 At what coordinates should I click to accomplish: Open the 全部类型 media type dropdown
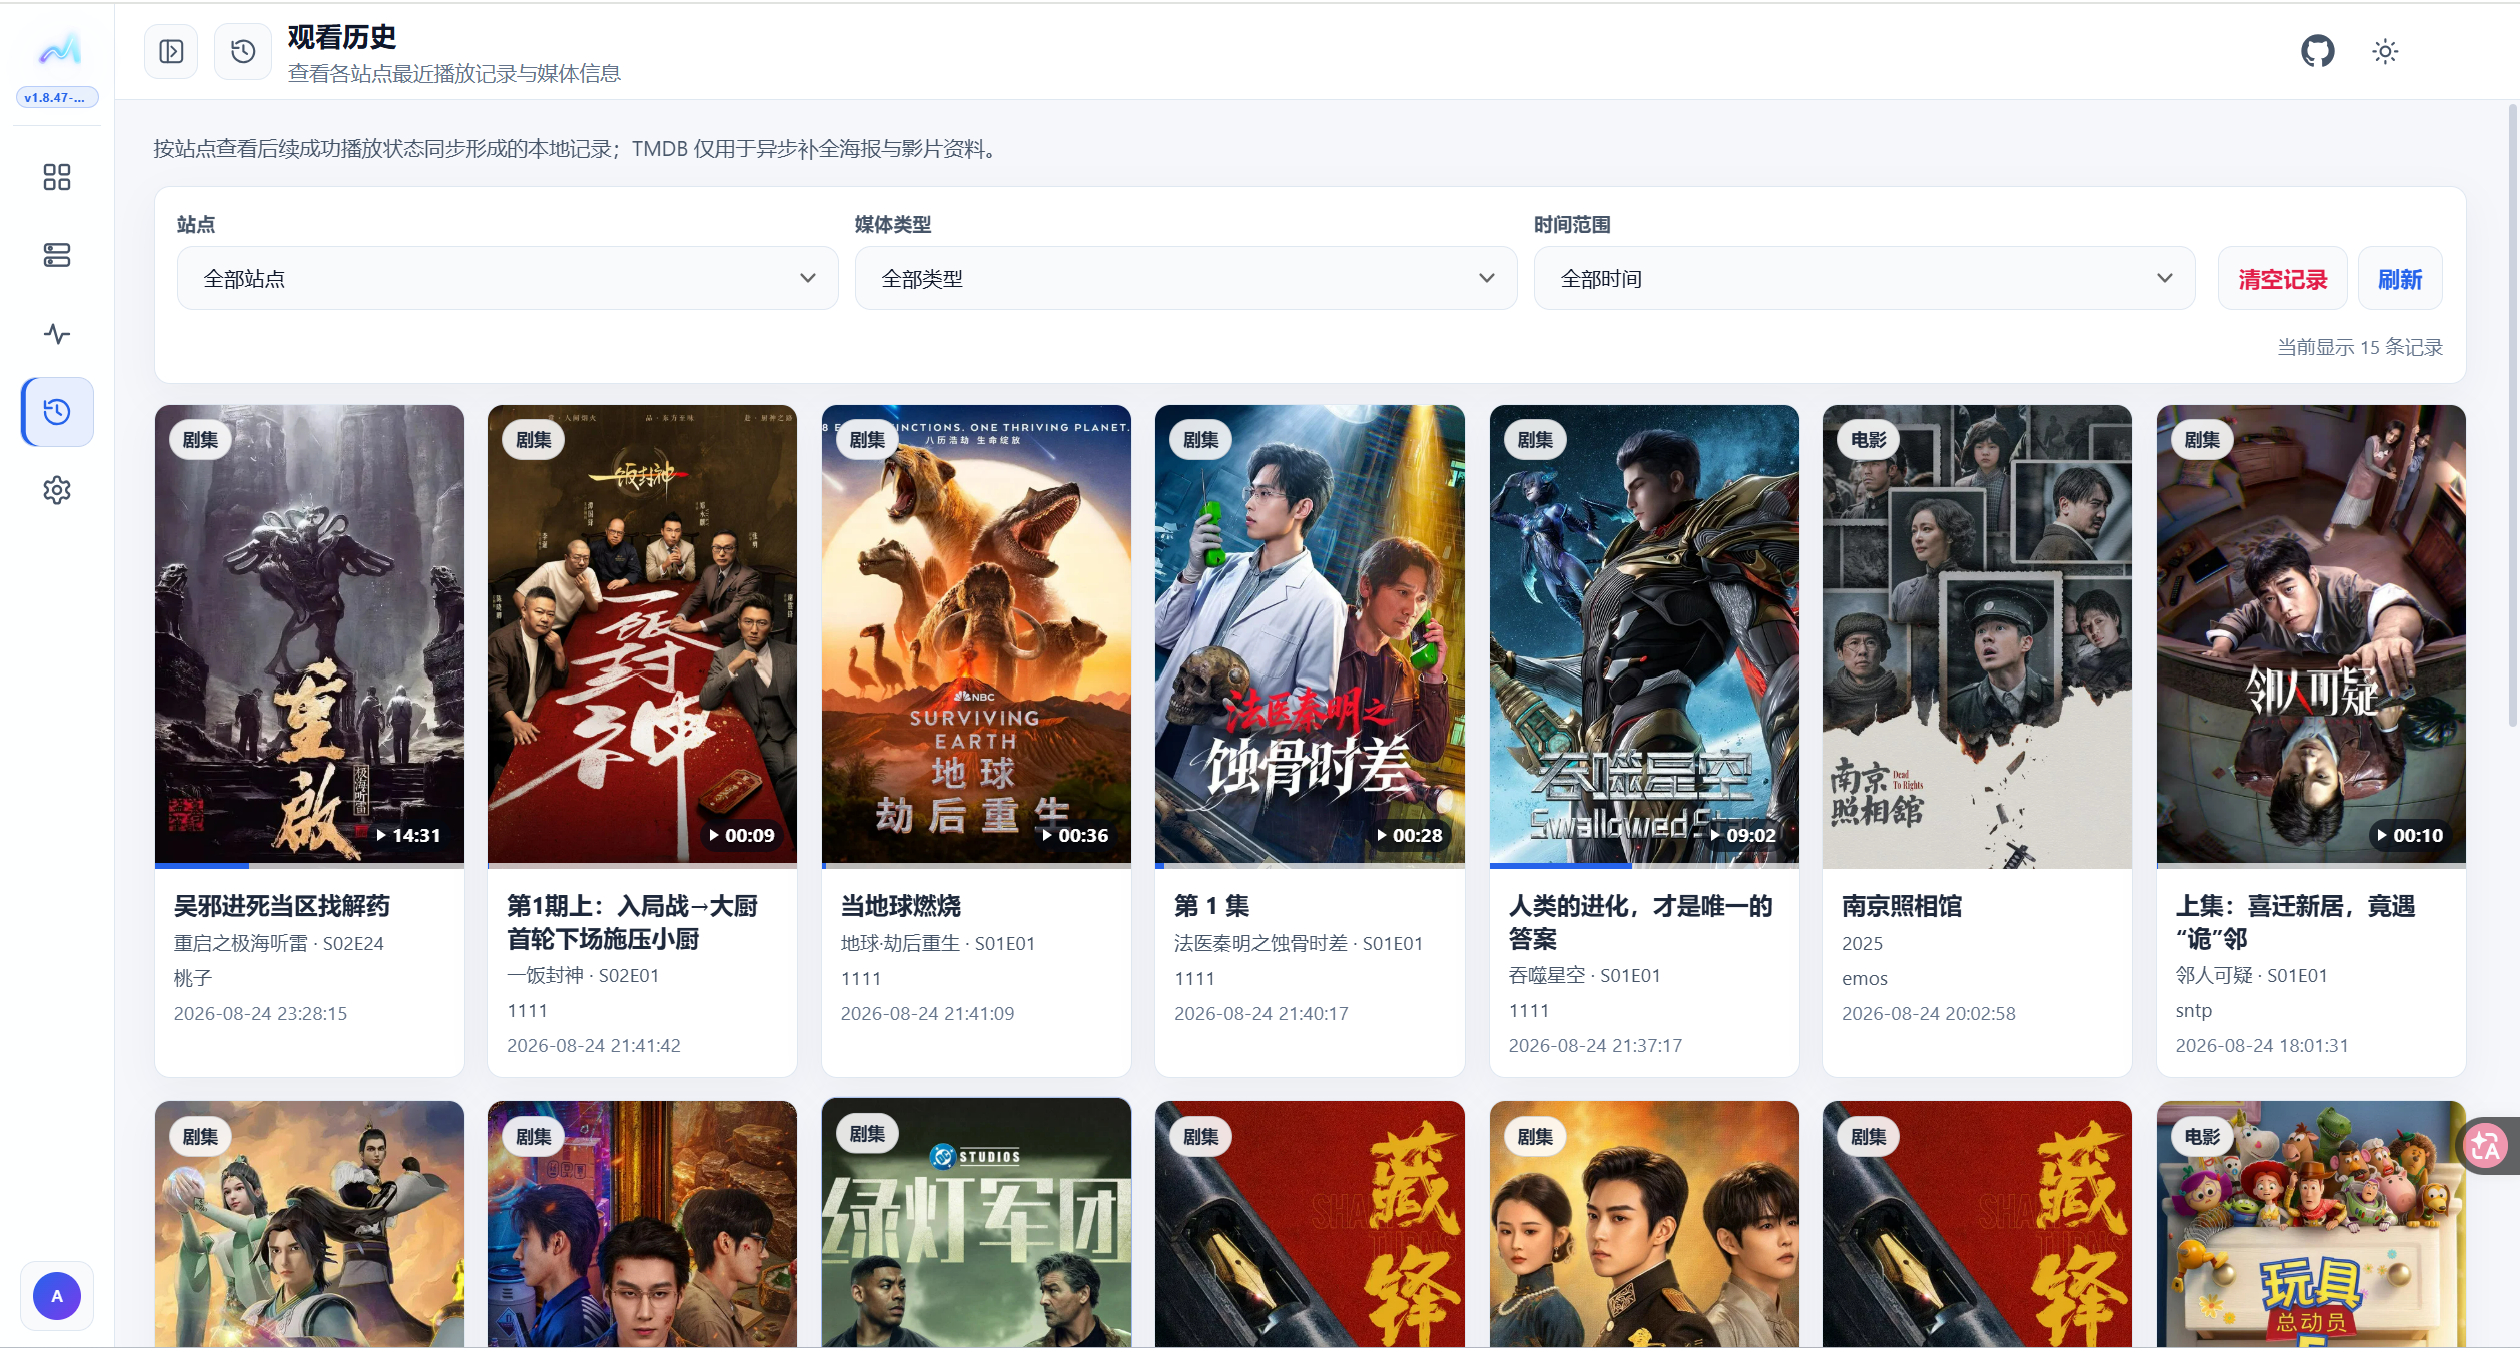[1186, 278]
